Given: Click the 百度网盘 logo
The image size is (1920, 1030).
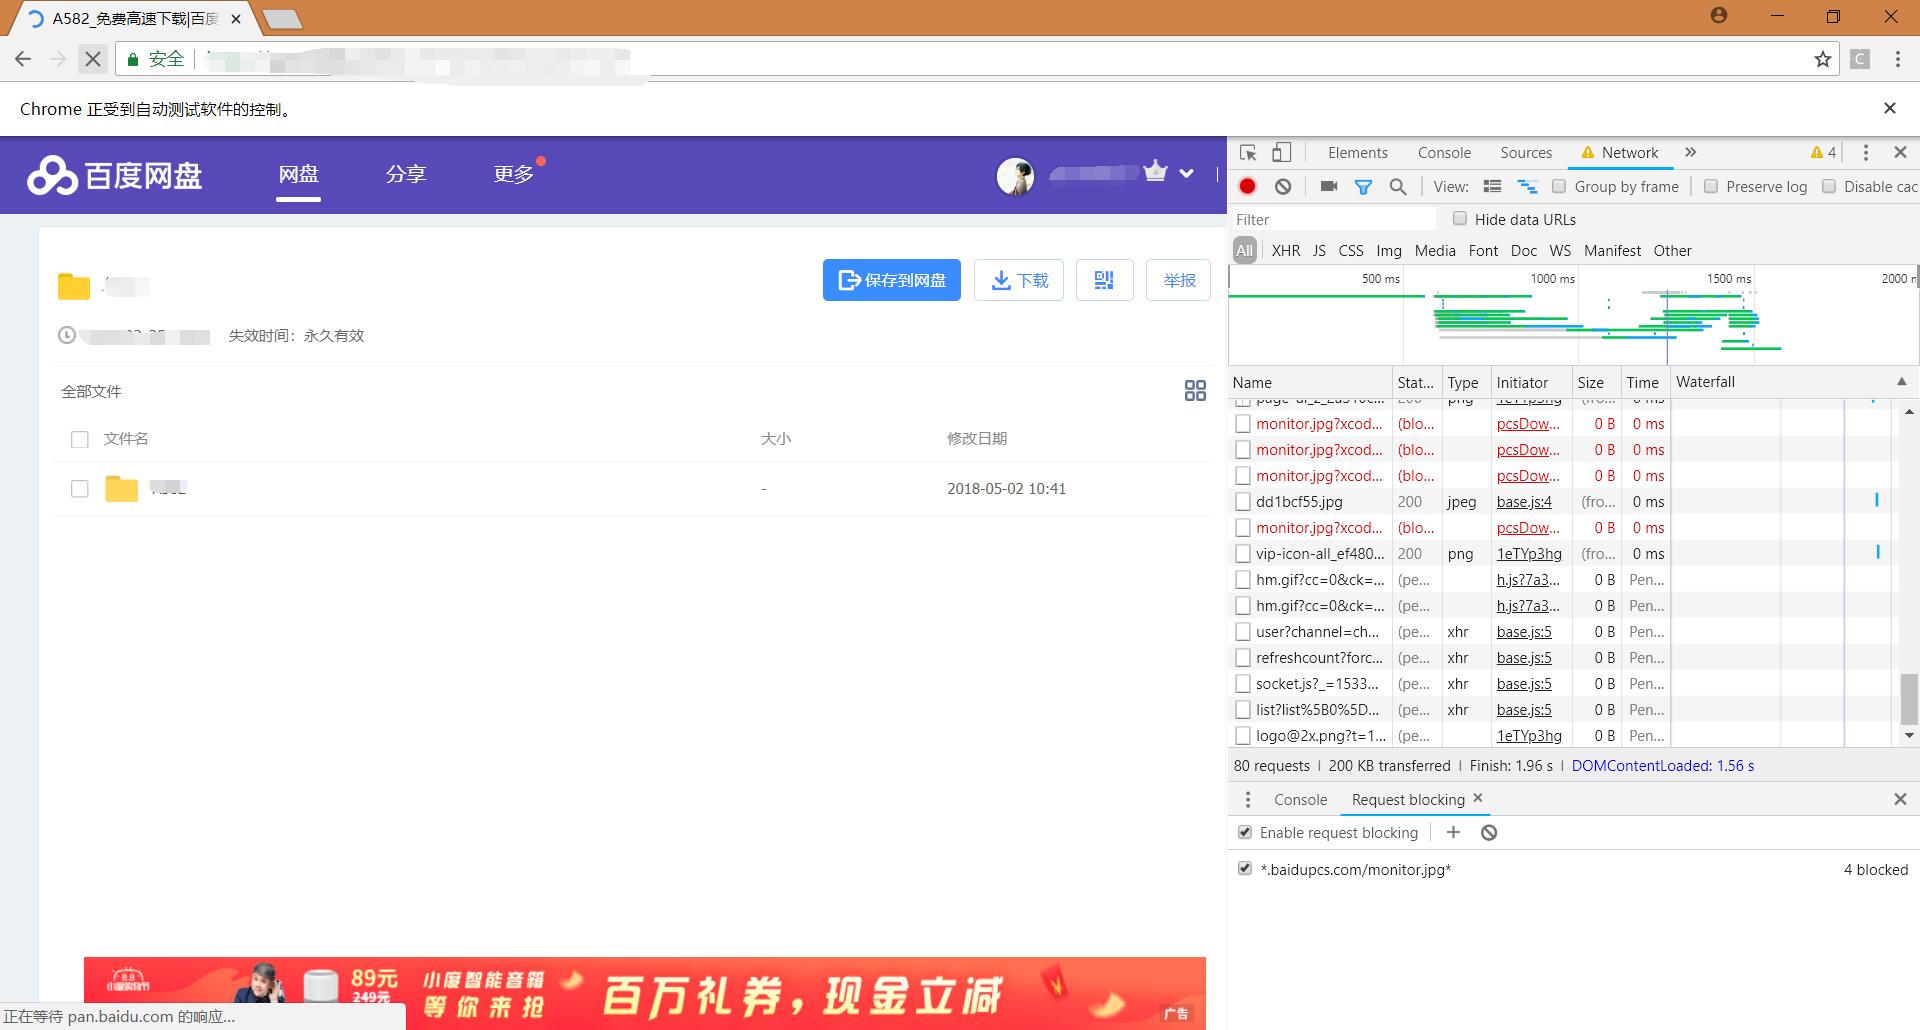Looking at the screenshot, I should [115, 175].
